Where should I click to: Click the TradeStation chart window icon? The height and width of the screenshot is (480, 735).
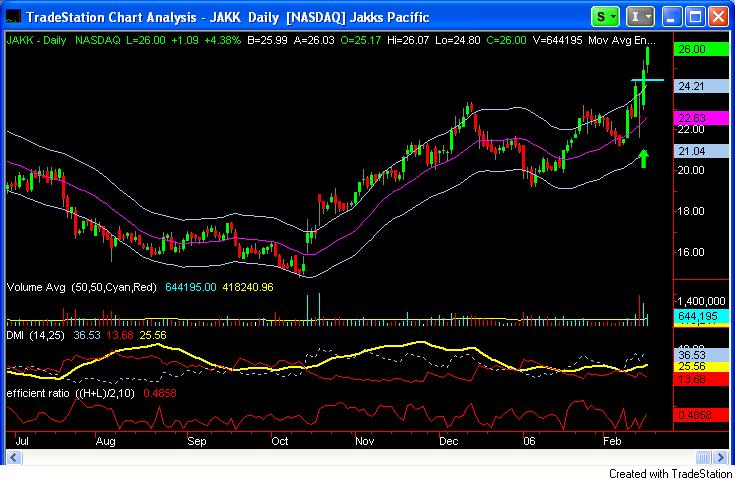[x=13, y=17]
